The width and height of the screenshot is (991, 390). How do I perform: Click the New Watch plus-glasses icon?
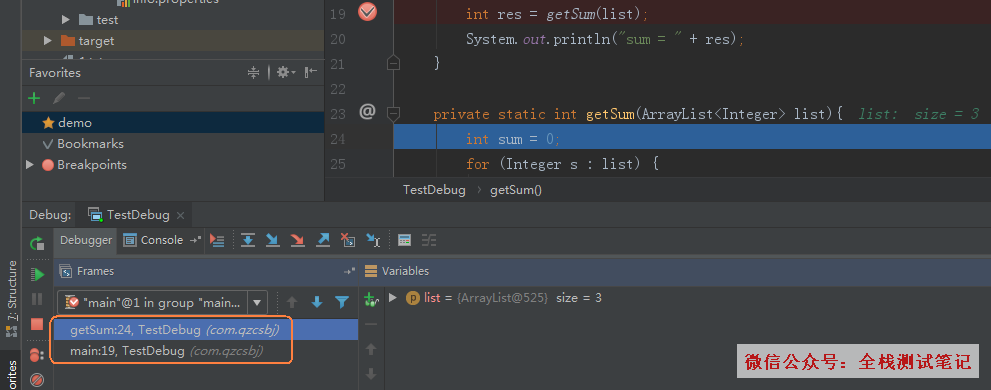click(371, 300)
